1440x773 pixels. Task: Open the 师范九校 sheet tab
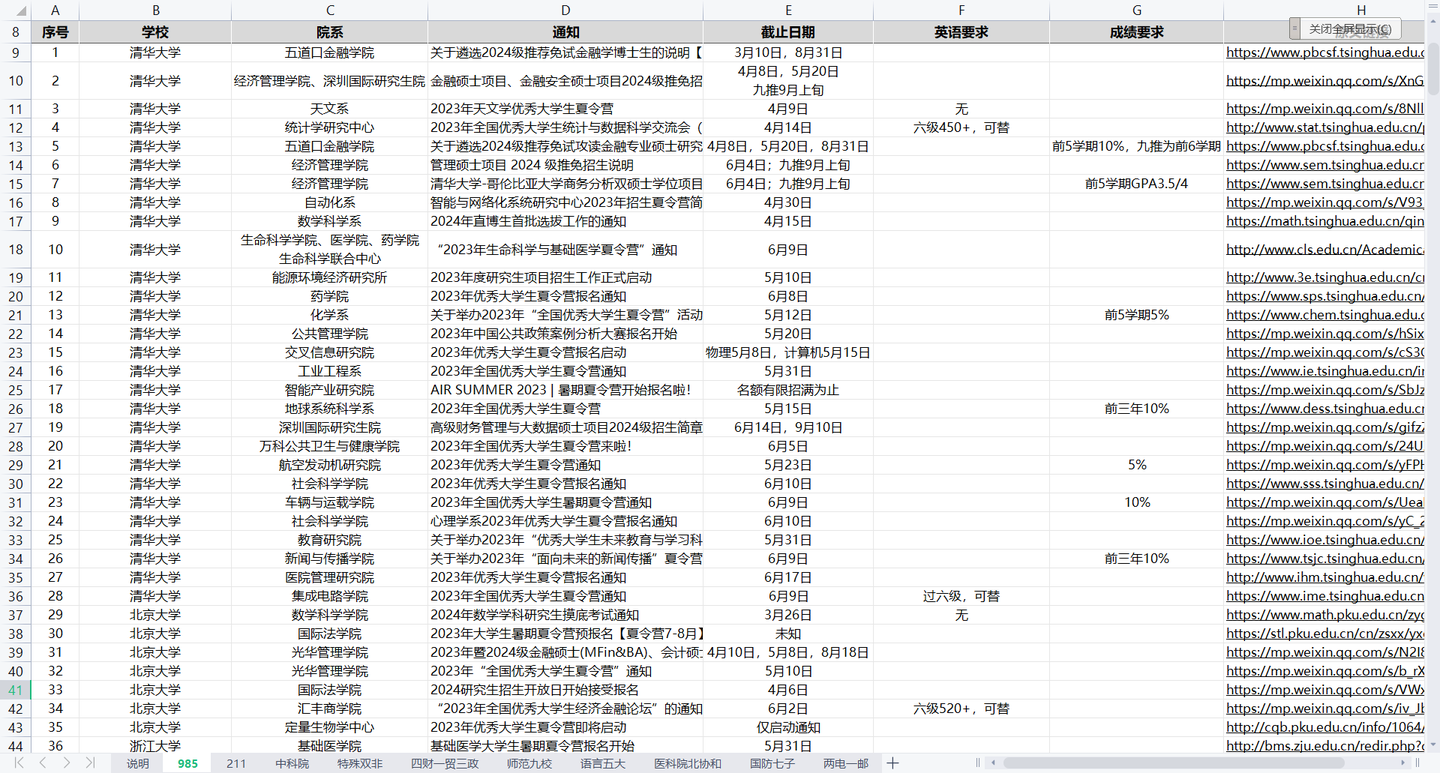click(529, 763)
